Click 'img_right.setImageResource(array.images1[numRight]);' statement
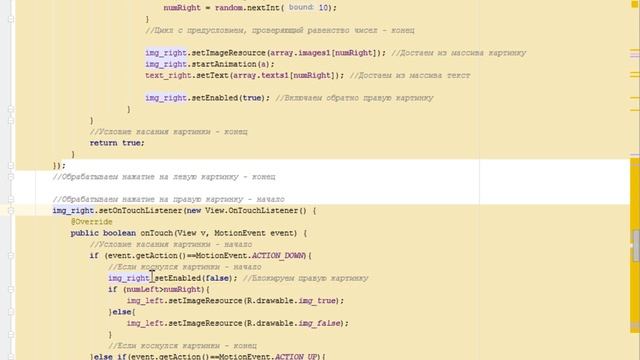 point(265,53)
